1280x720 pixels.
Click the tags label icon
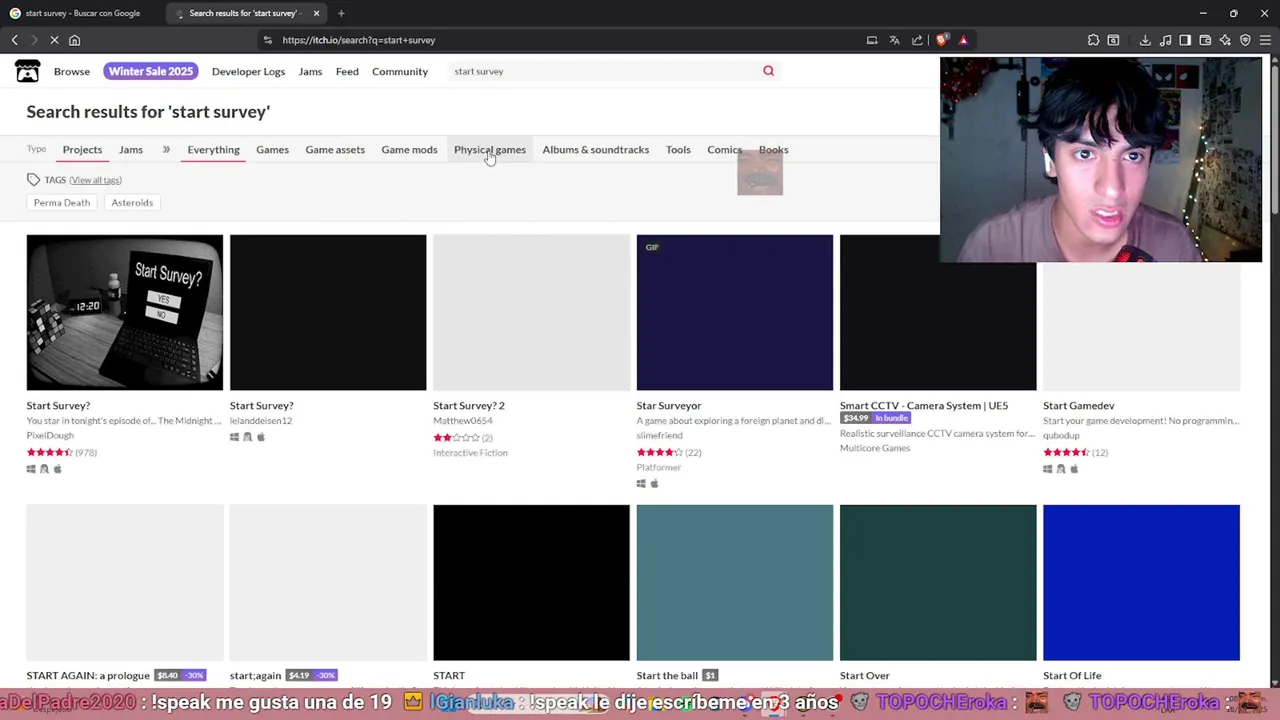point(33,180)
